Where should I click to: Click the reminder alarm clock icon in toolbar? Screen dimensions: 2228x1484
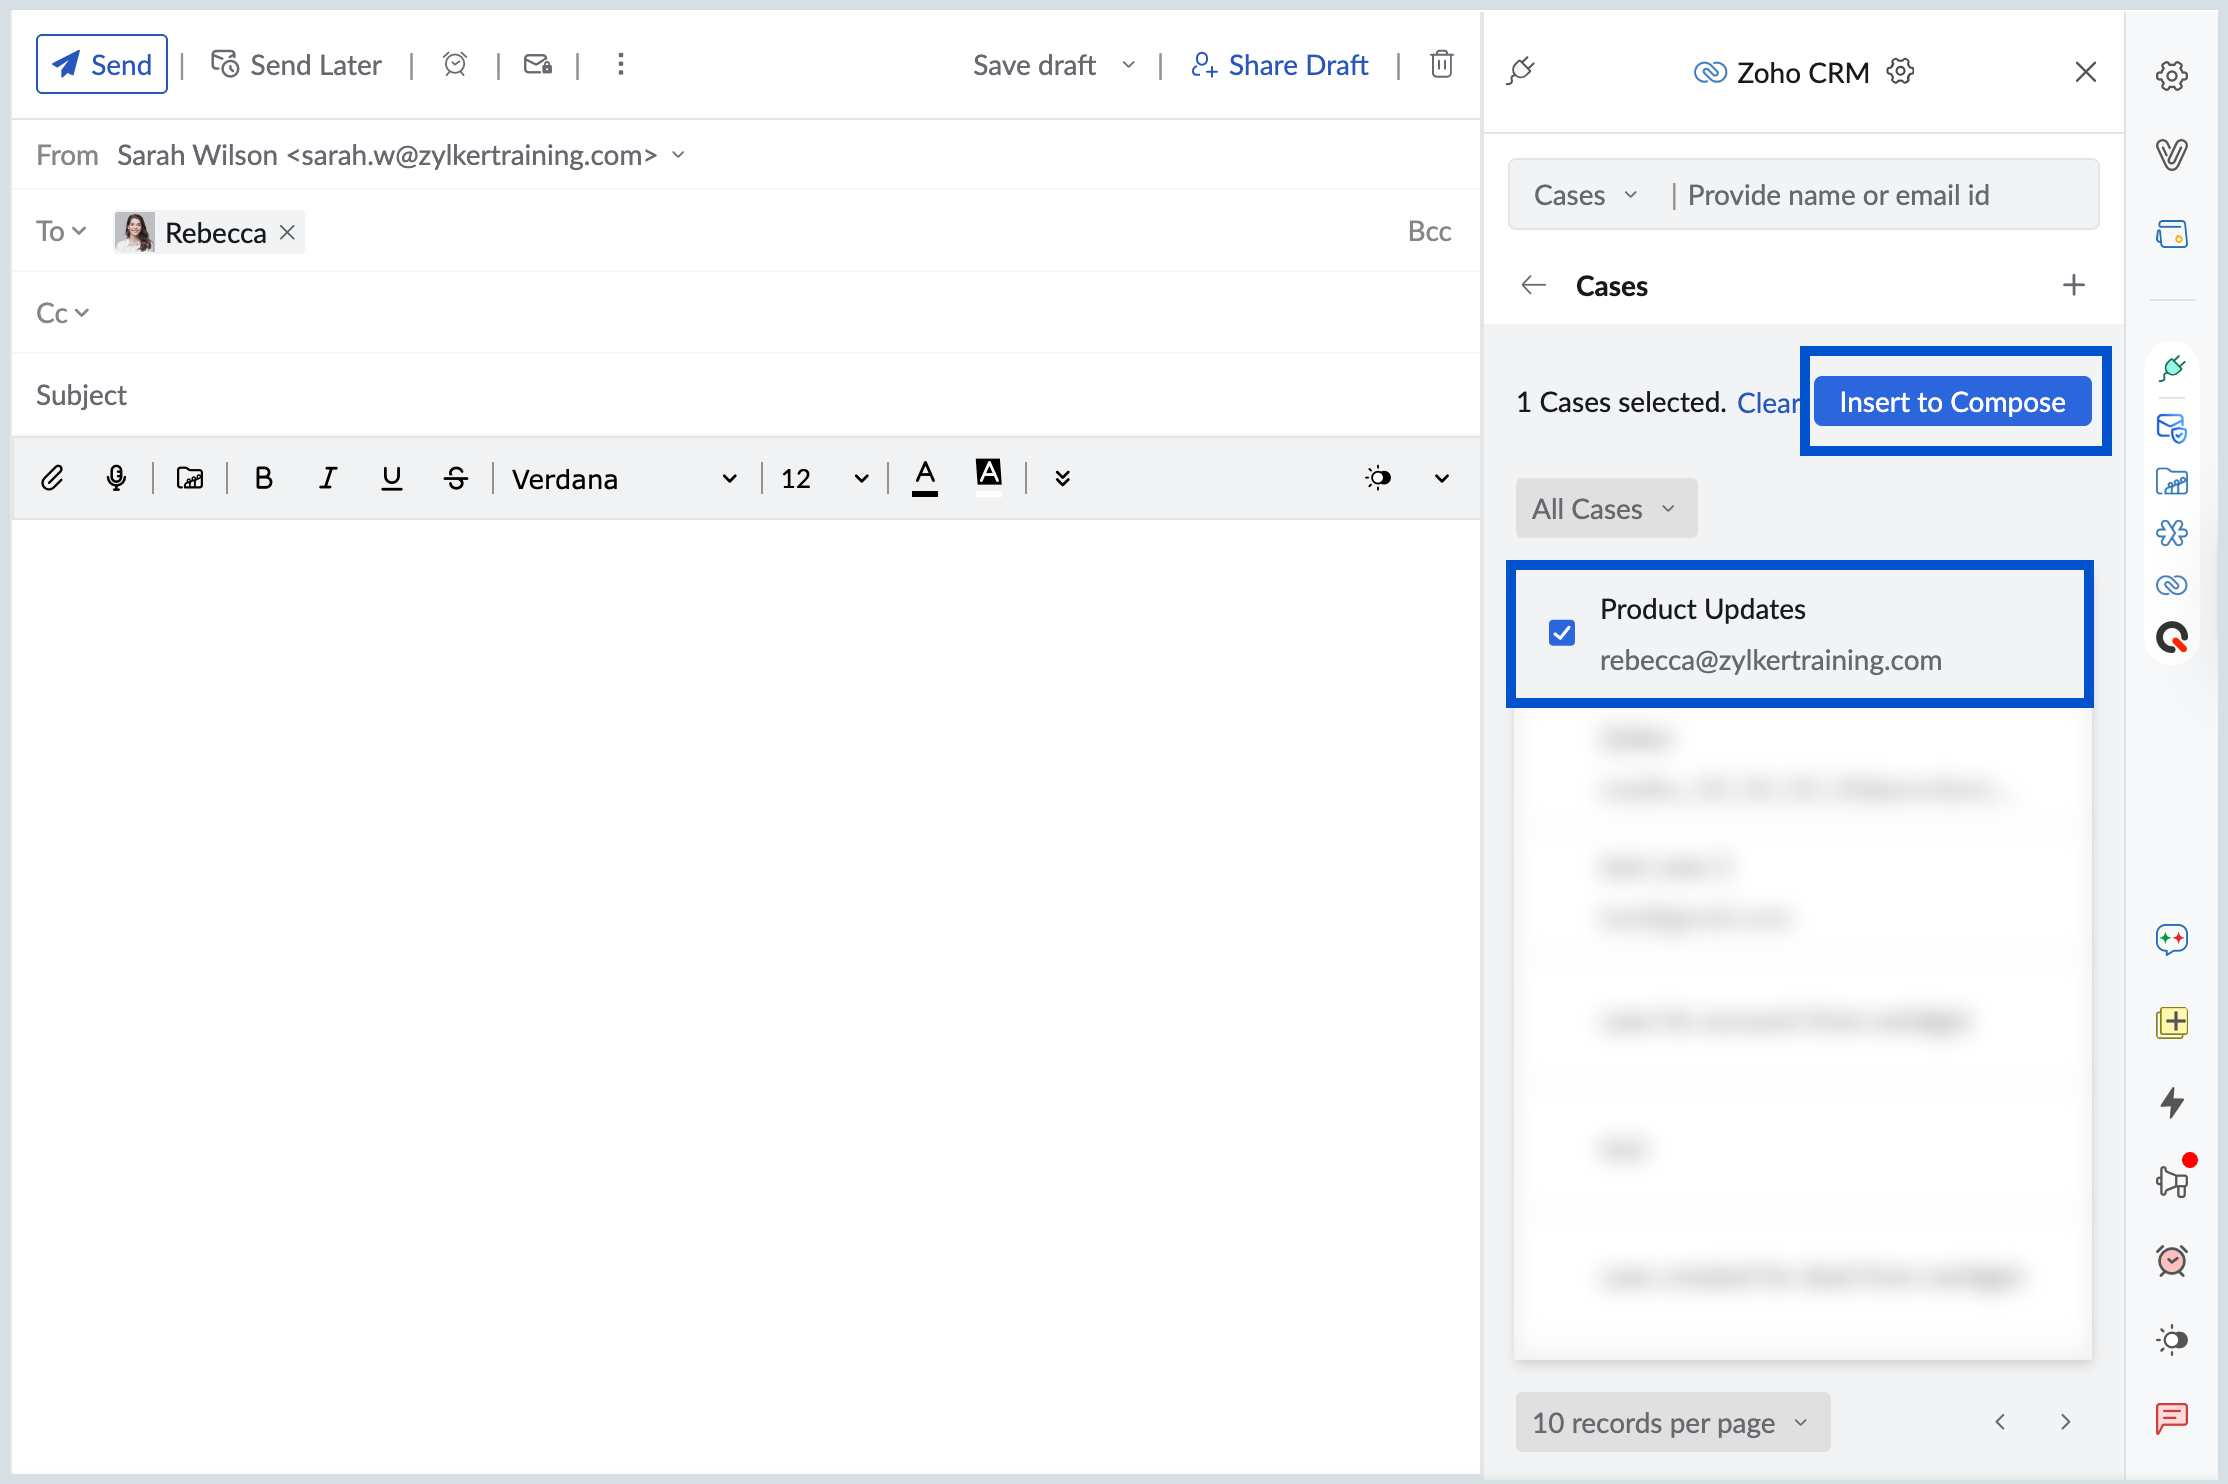tap(455, 65)
